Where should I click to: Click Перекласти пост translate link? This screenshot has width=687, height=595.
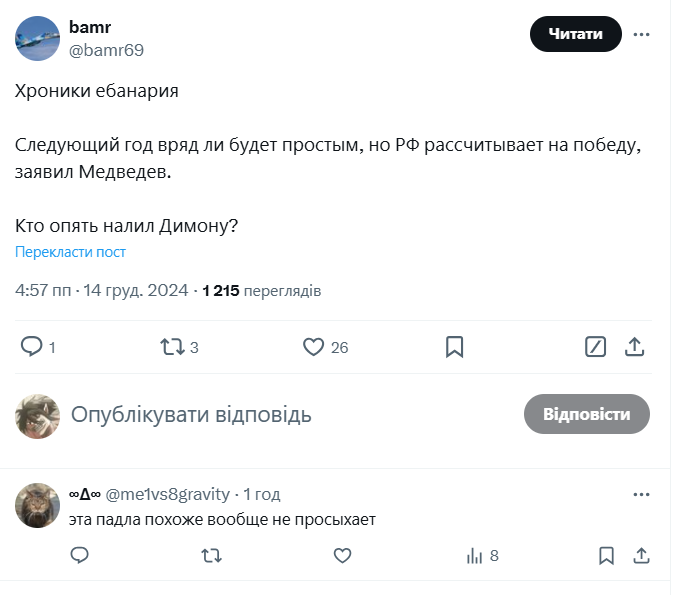pos(70,252)
